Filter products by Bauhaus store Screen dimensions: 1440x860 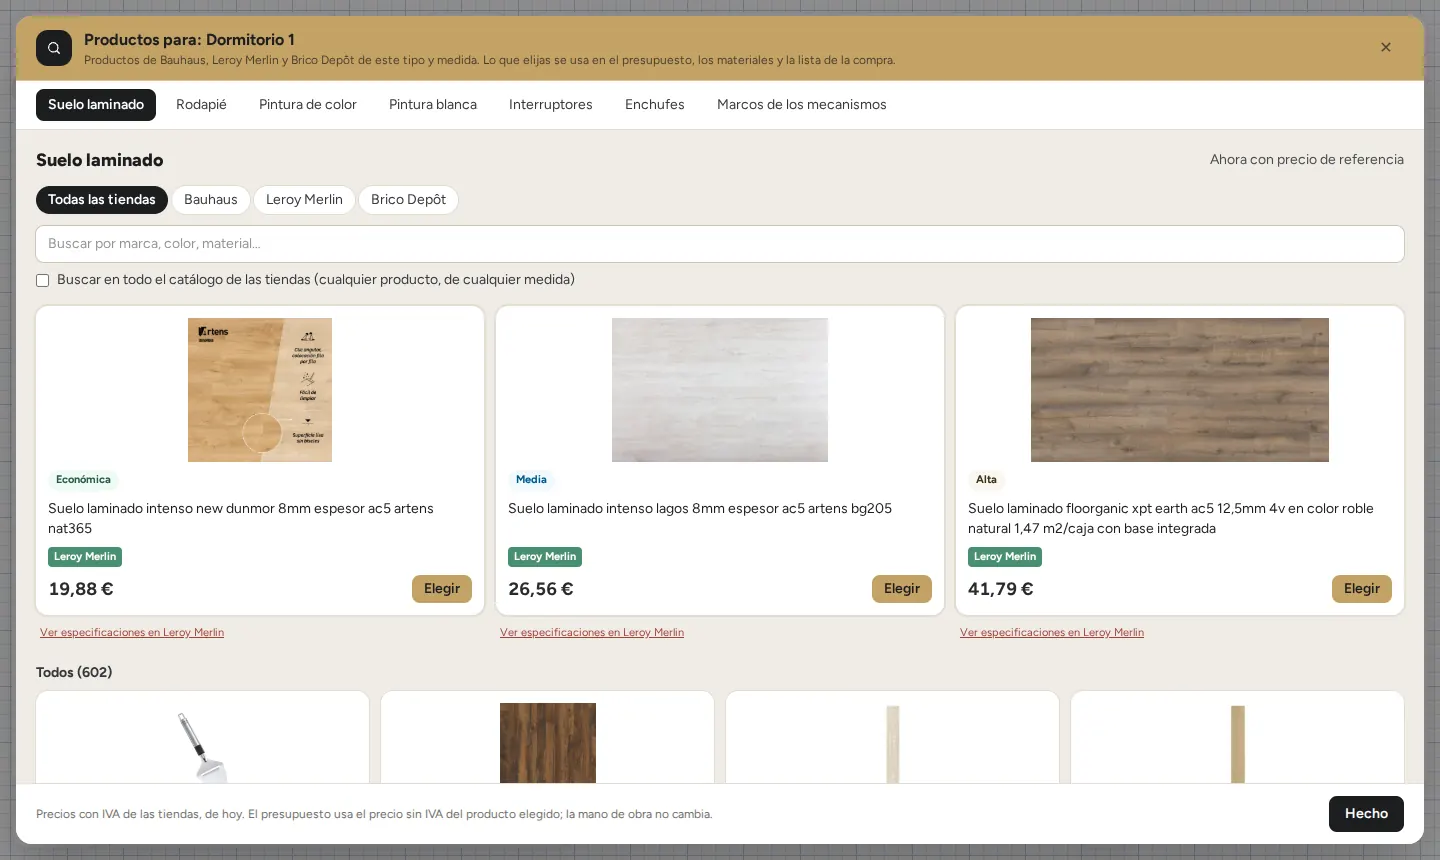(x=211, y=200)
